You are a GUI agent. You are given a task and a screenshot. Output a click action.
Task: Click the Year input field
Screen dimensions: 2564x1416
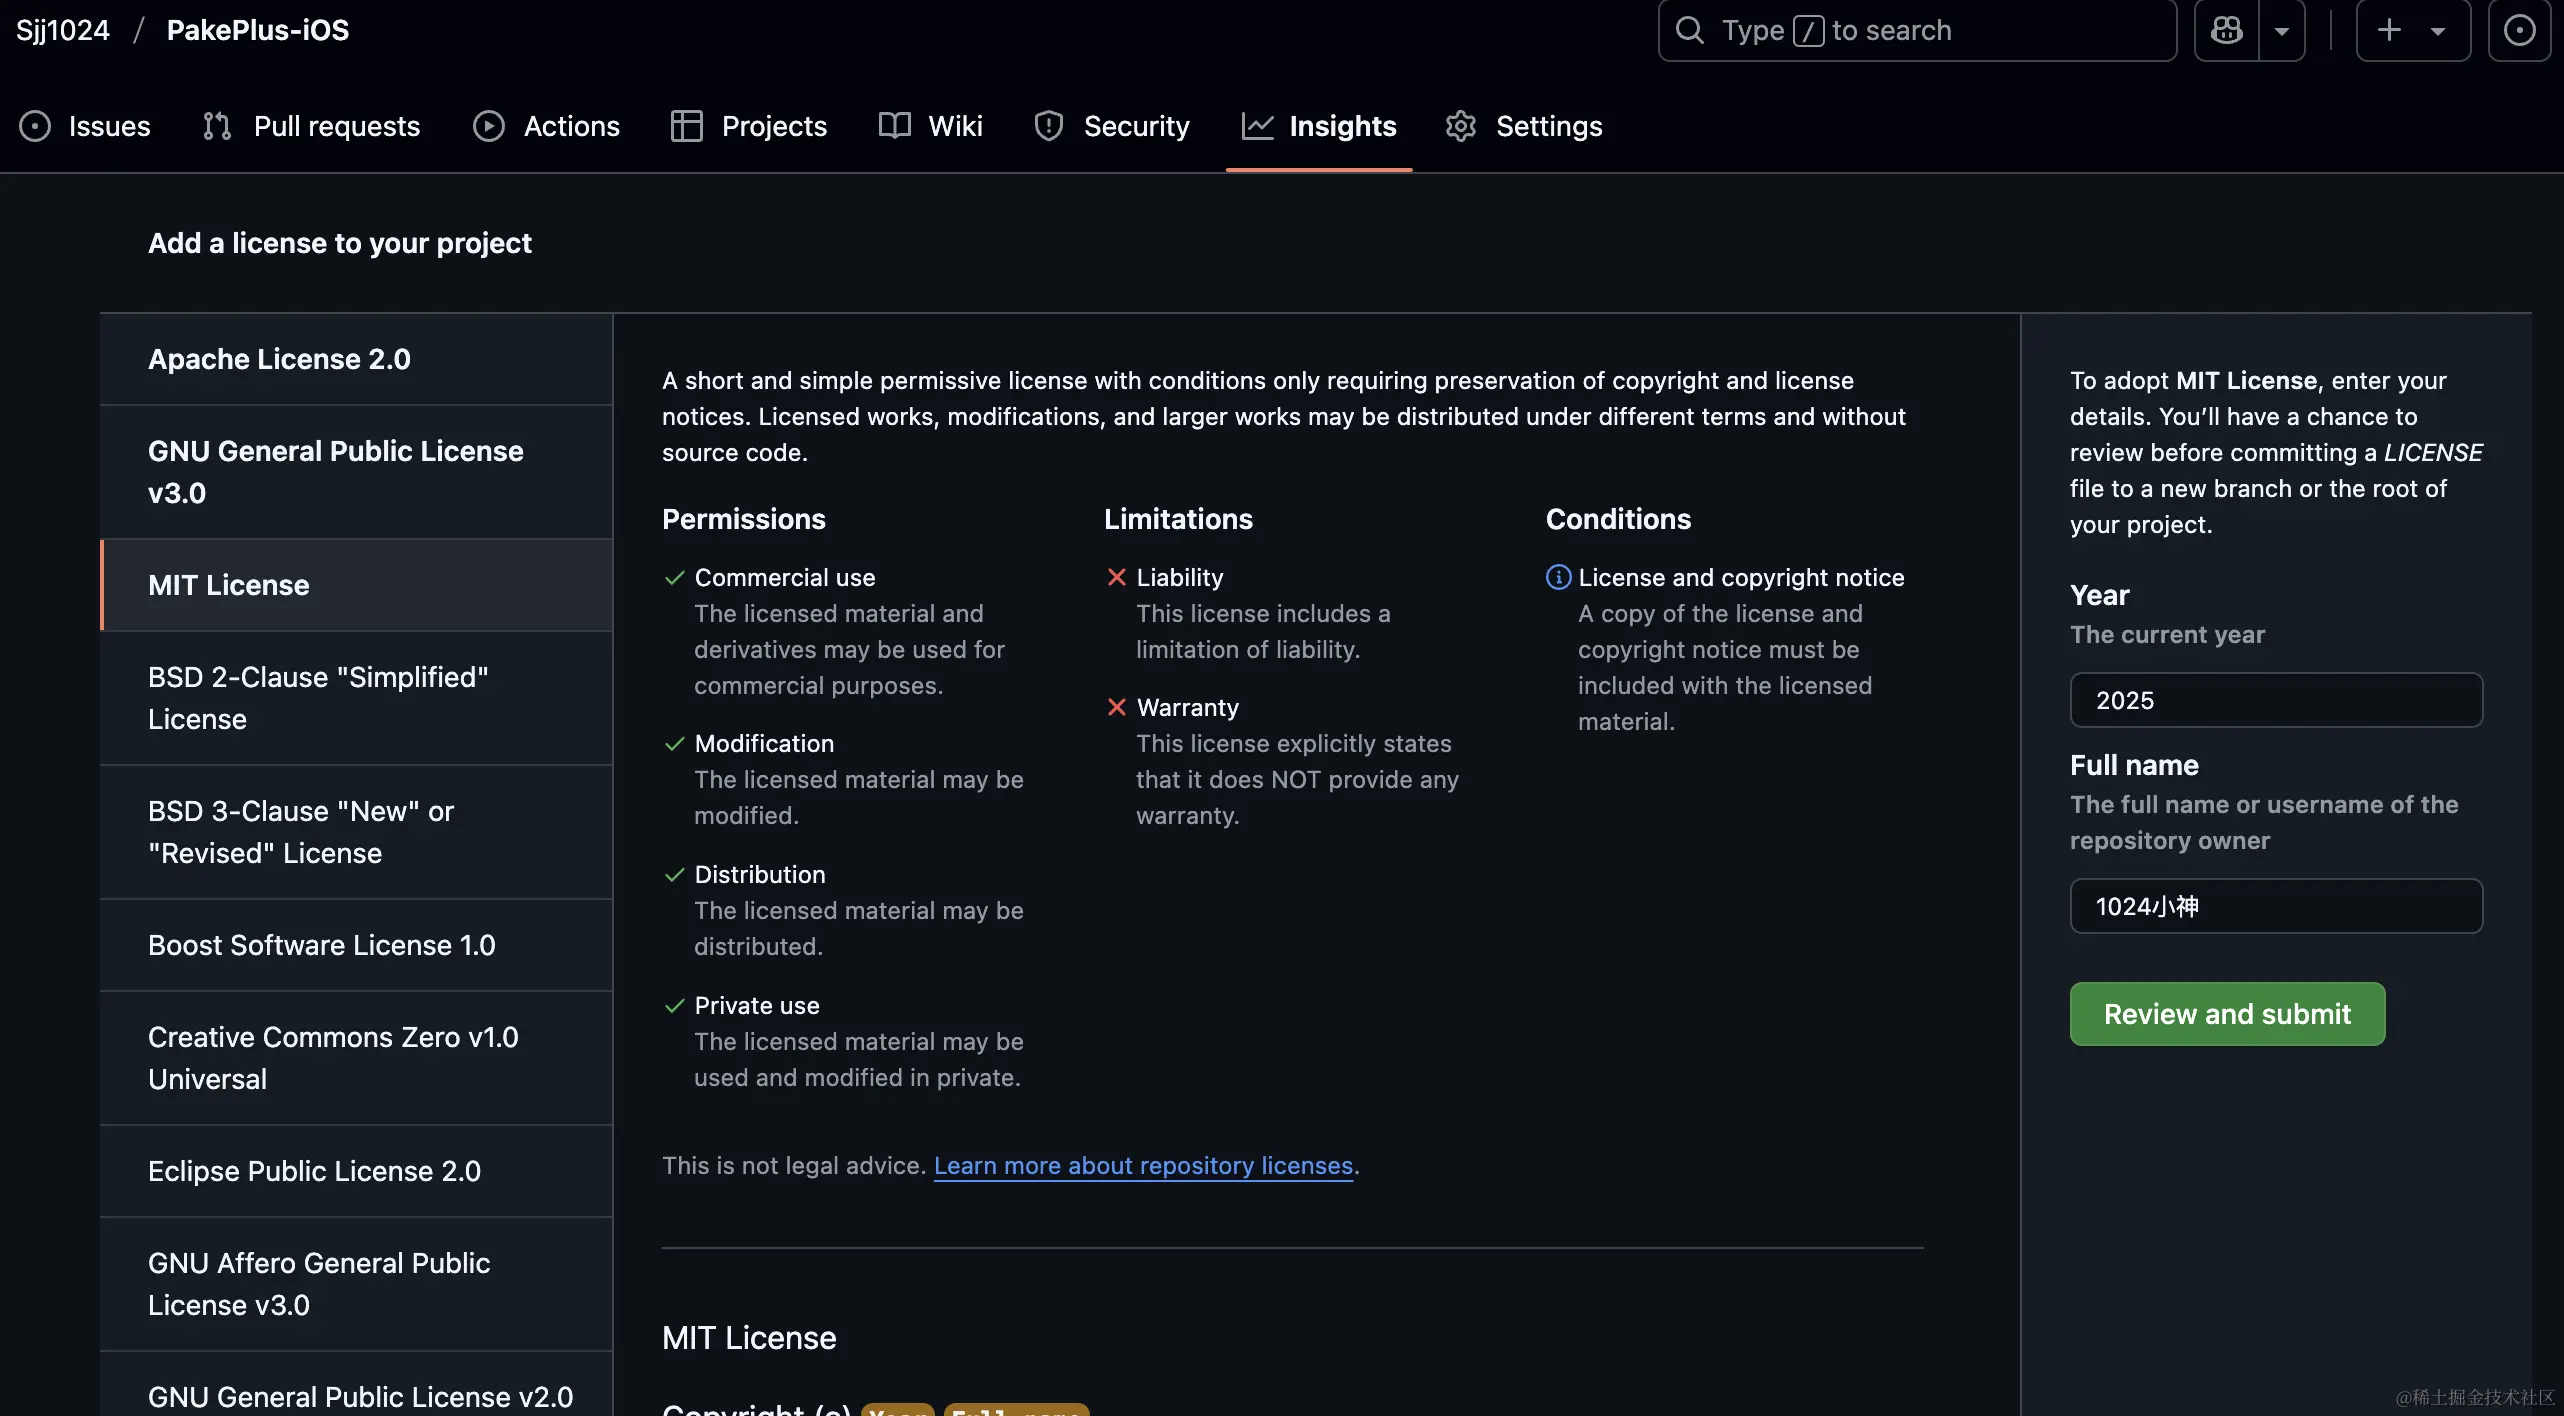point(2275,700)
